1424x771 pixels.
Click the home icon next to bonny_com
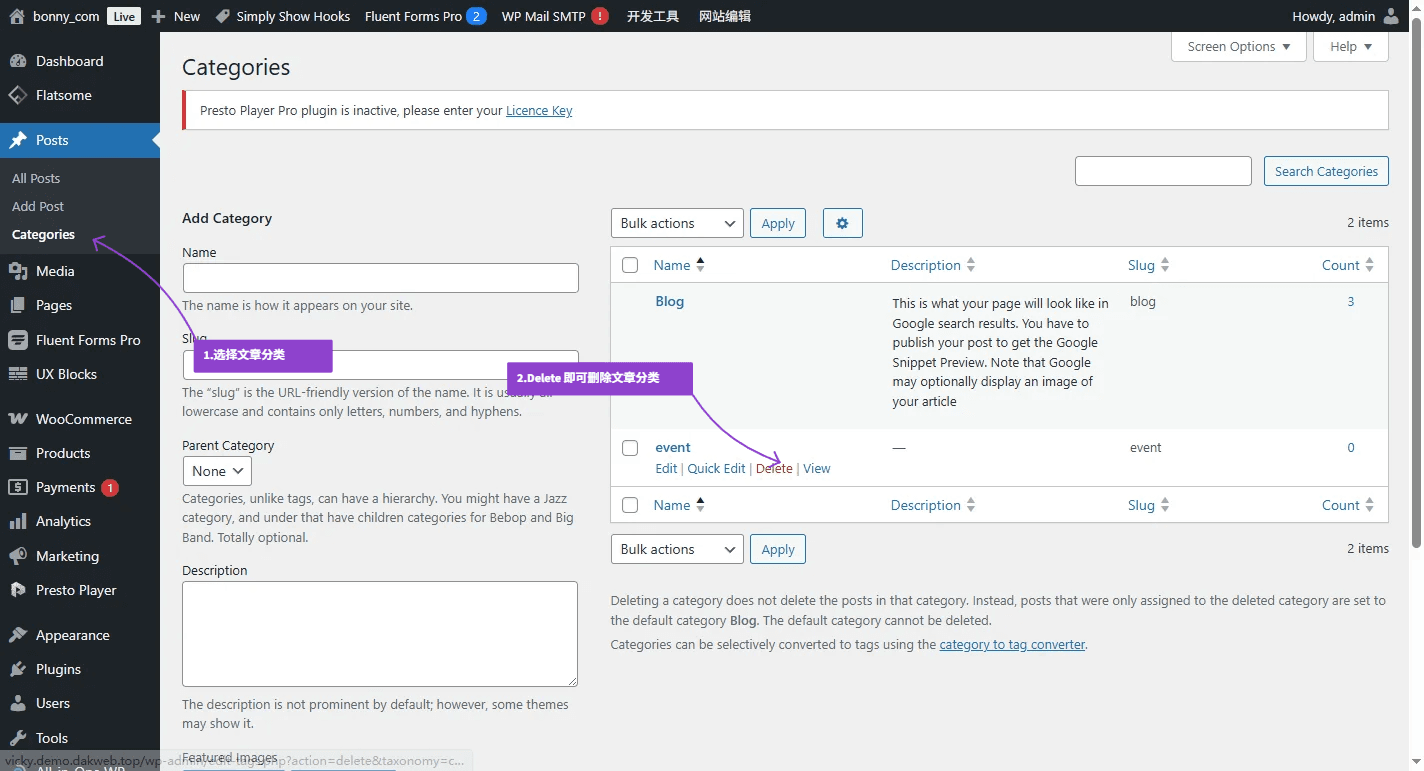coord(16,16)
